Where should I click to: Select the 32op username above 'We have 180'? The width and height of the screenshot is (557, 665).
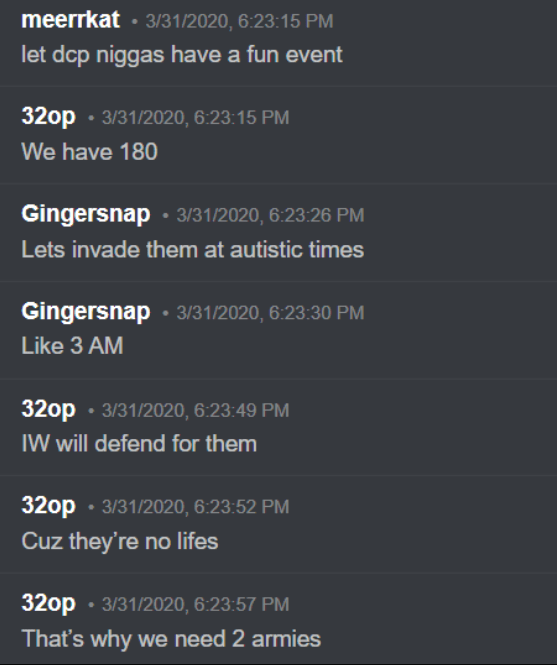[x=48, y=117]
